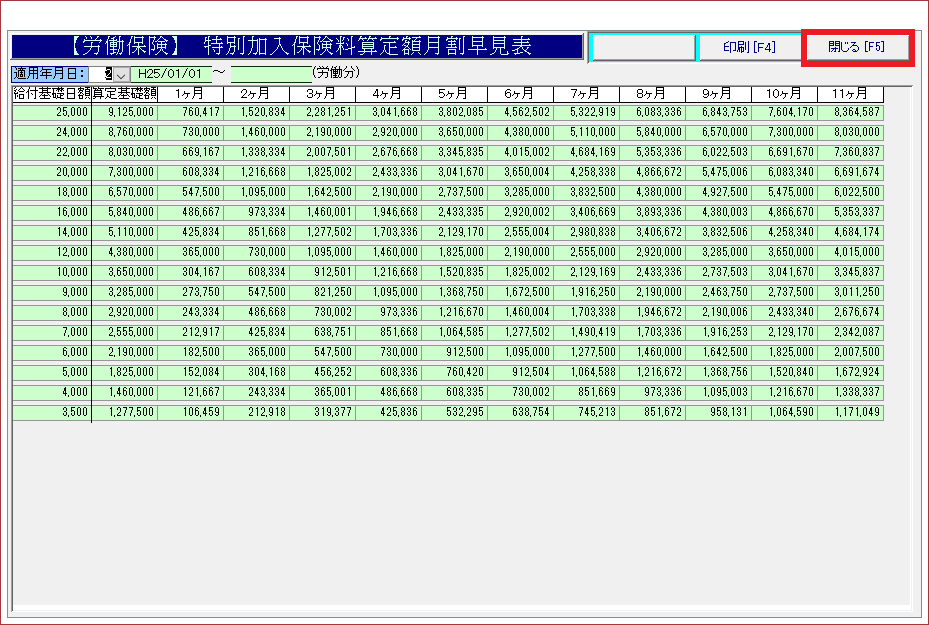The width and height of the screenshot is (929, 625).
Task: Click the 印刷 [F4] print button
Action: coord(749,47)
